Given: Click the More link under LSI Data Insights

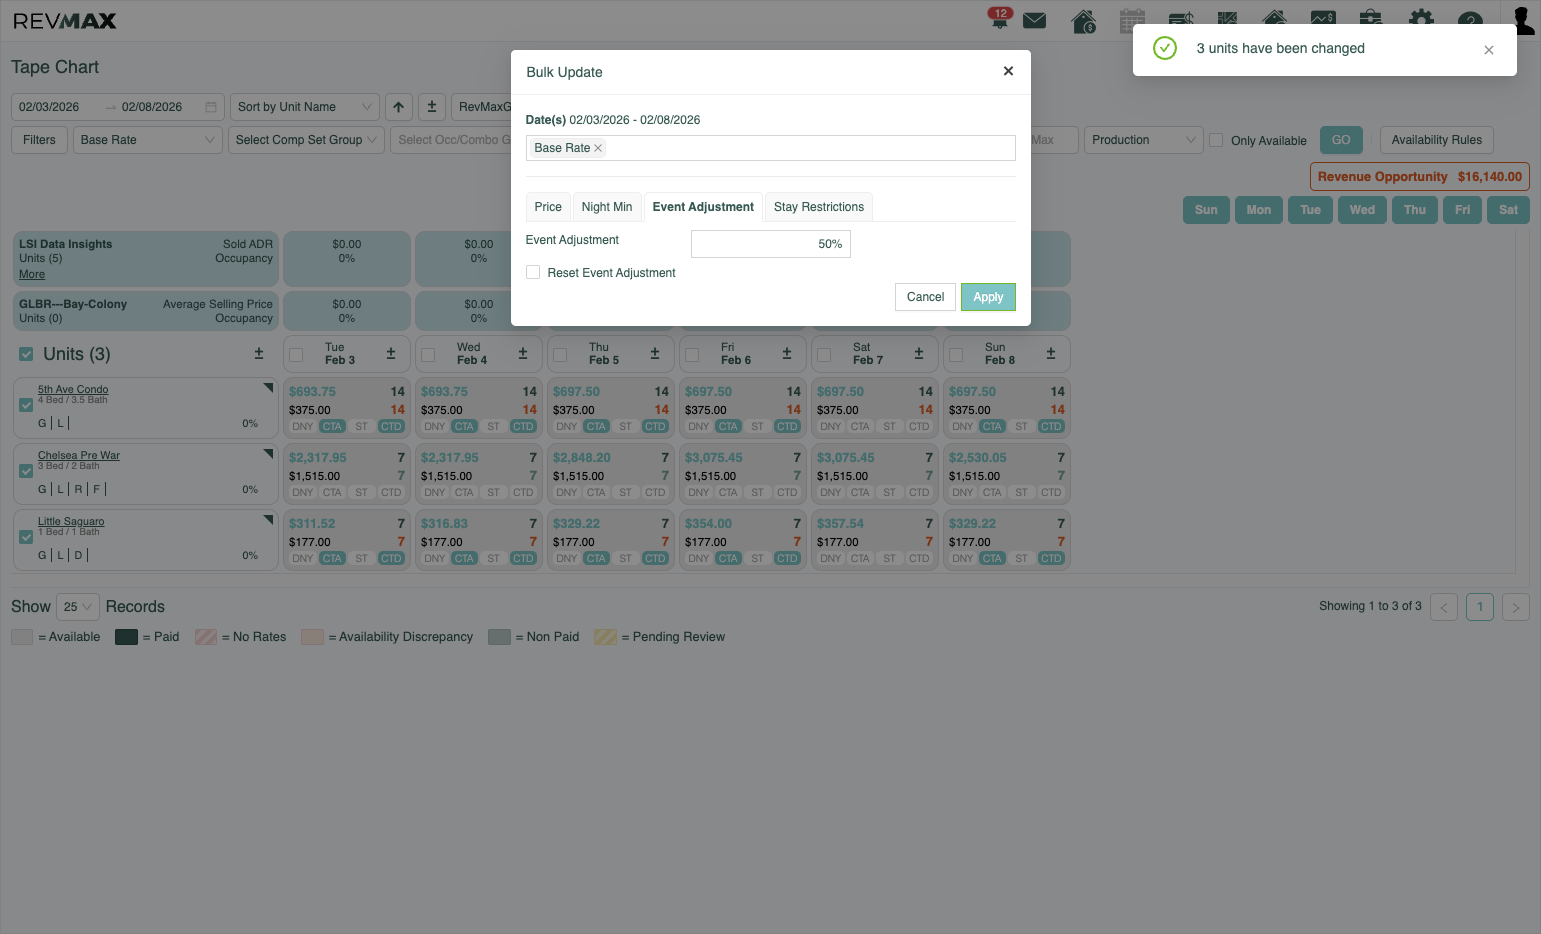Looking at the screenshot, I should [x=32, y=274].
